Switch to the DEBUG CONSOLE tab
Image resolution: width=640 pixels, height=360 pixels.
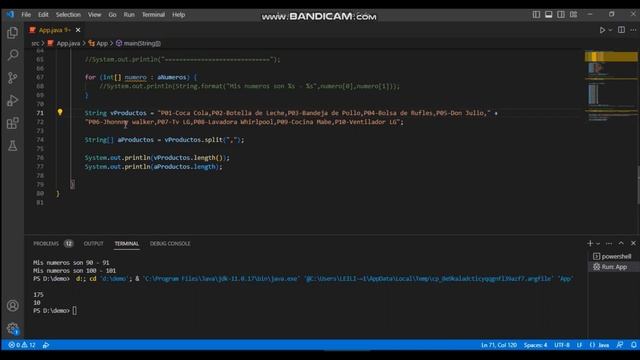(x=170, y=244)
